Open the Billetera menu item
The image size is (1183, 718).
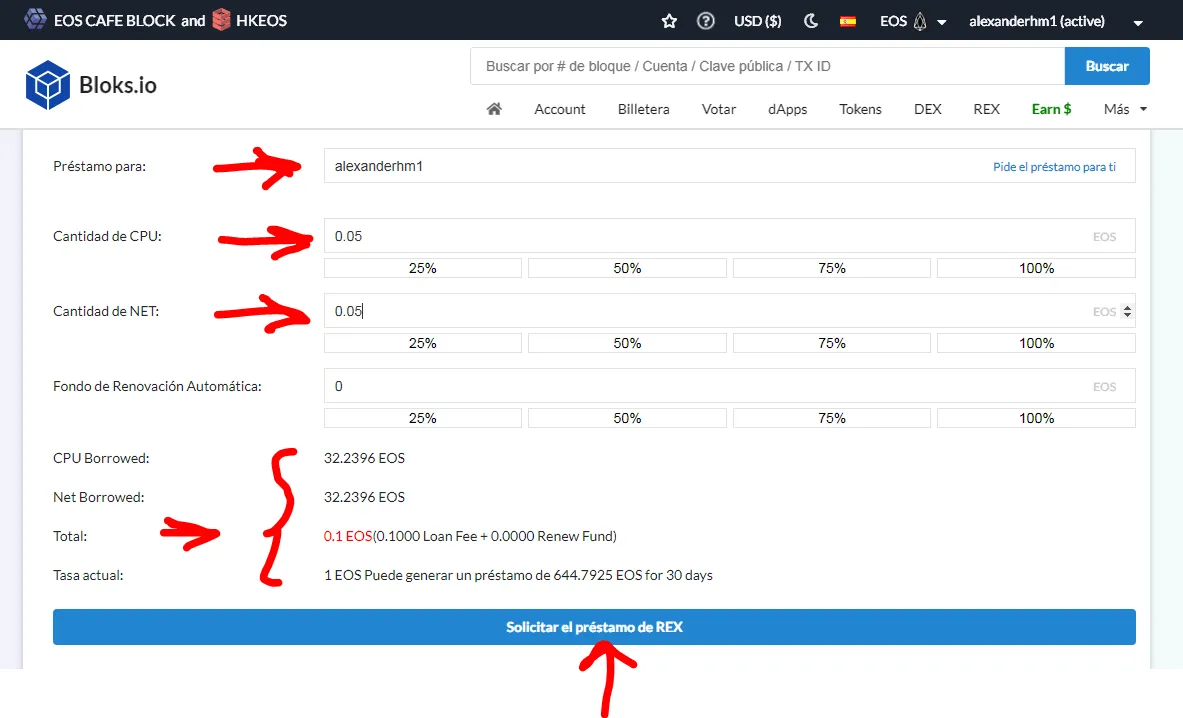[x=644, y=109]
